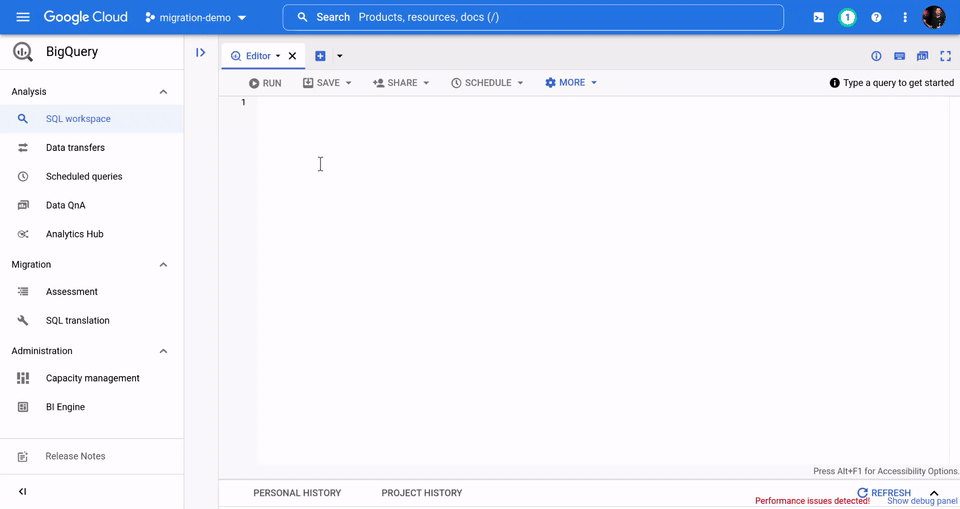This screenshot has height=509, width=960.
Task: Open the Personal History tab
Action: 297,493
